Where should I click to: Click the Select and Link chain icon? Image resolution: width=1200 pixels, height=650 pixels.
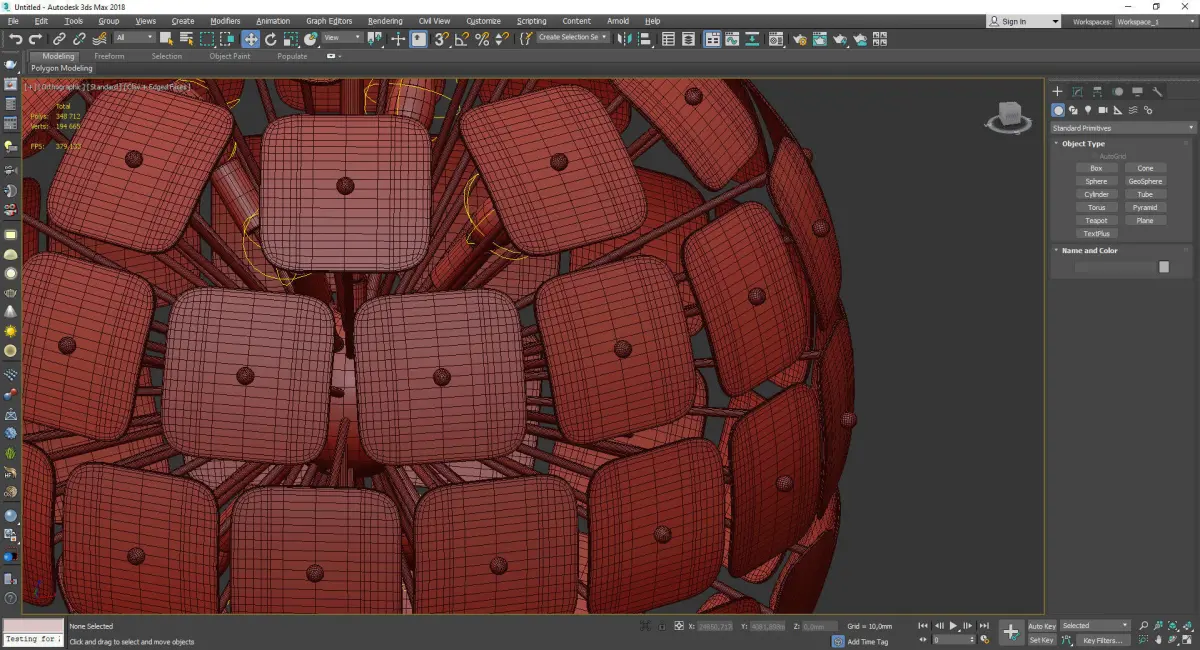[59, 39]
